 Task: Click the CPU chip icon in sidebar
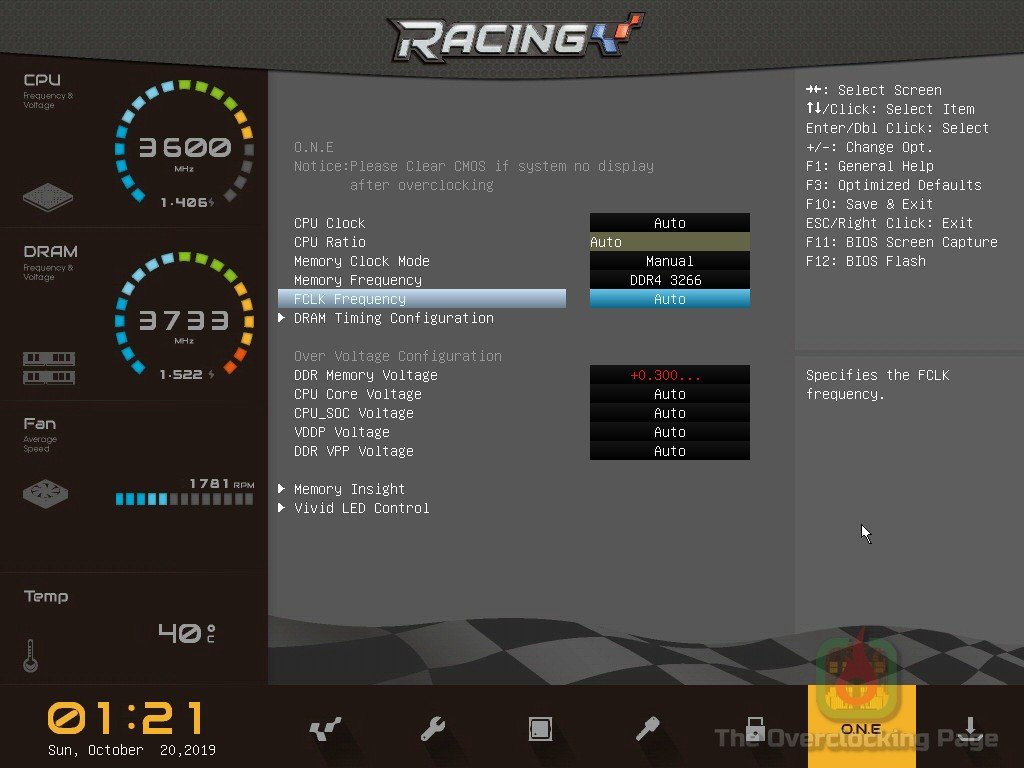[x=48, y=196]
